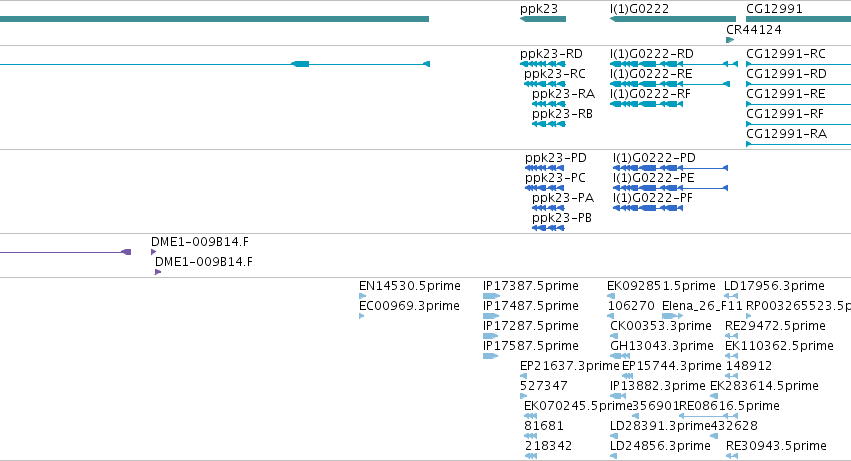Click the Elena_26_F11 feature glyph
The width and height of the screenshot is (851, 461).
click(x=672, y=316)
